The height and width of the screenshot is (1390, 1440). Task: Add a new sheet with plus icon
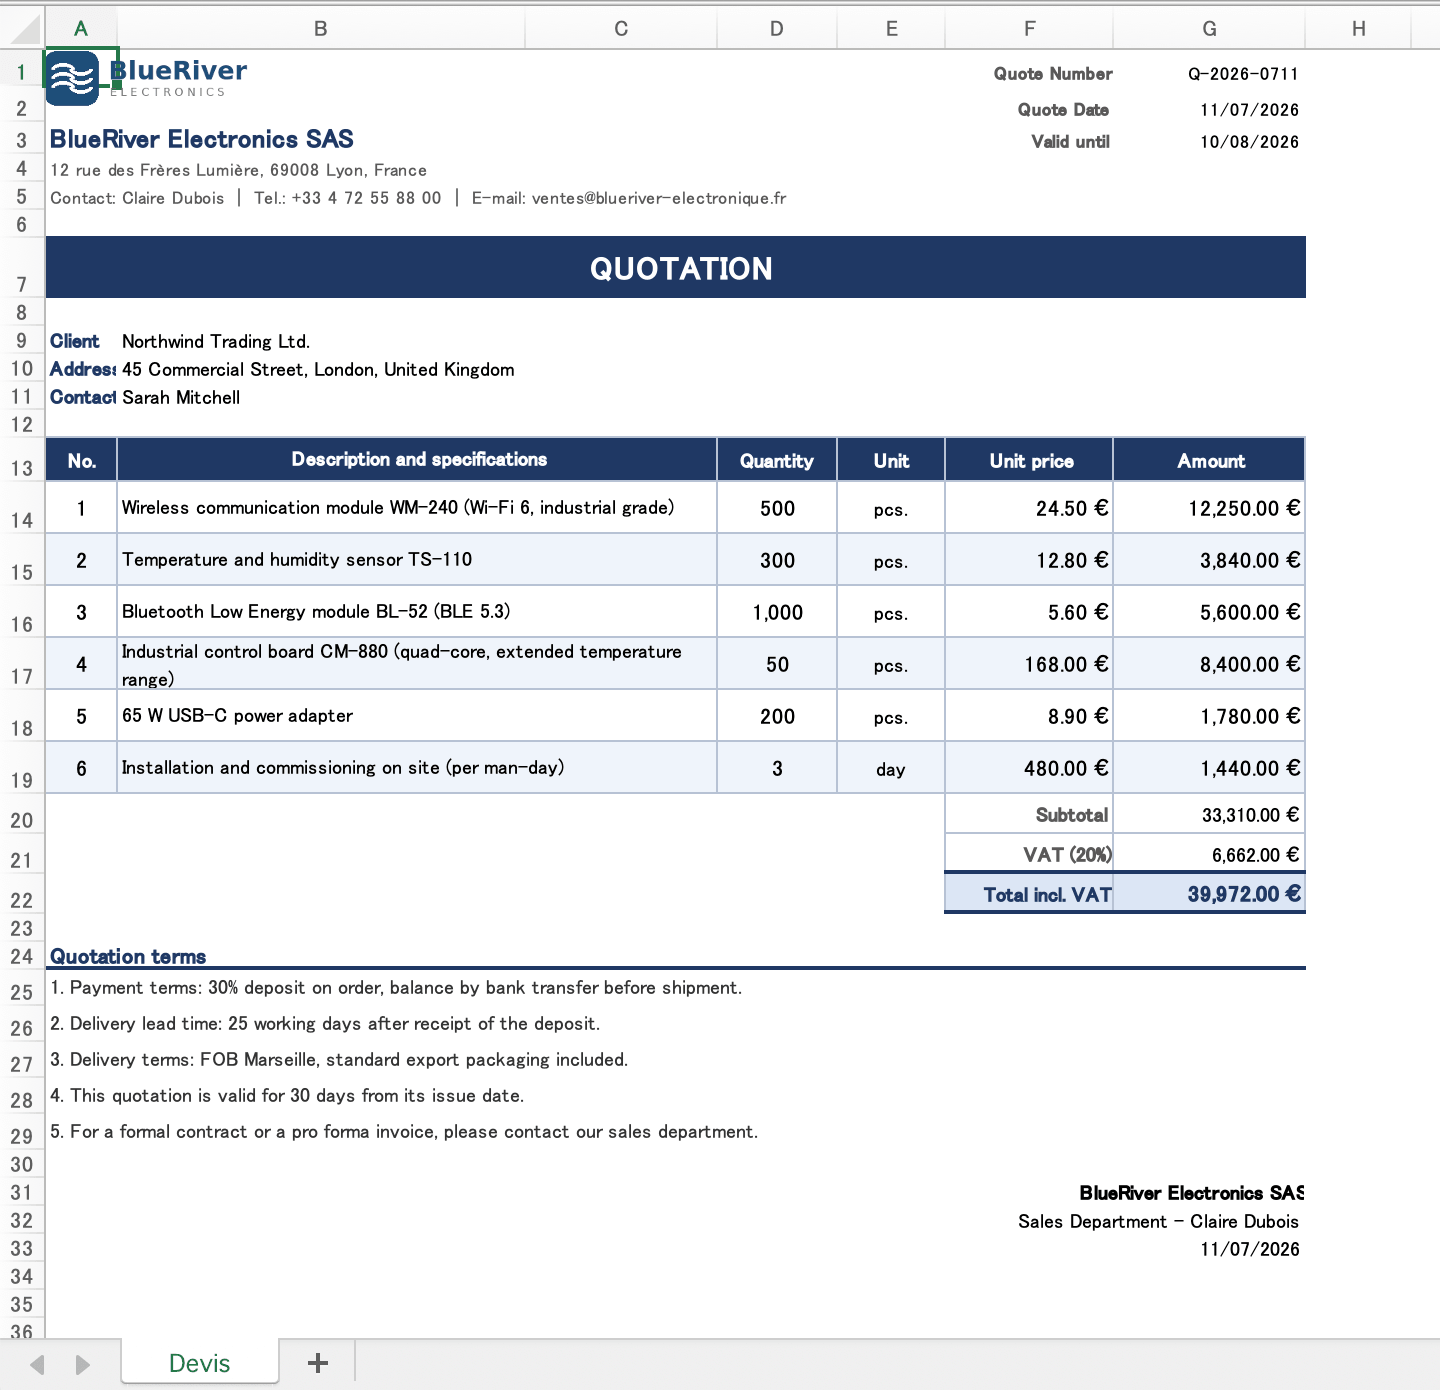(318, 1363)
